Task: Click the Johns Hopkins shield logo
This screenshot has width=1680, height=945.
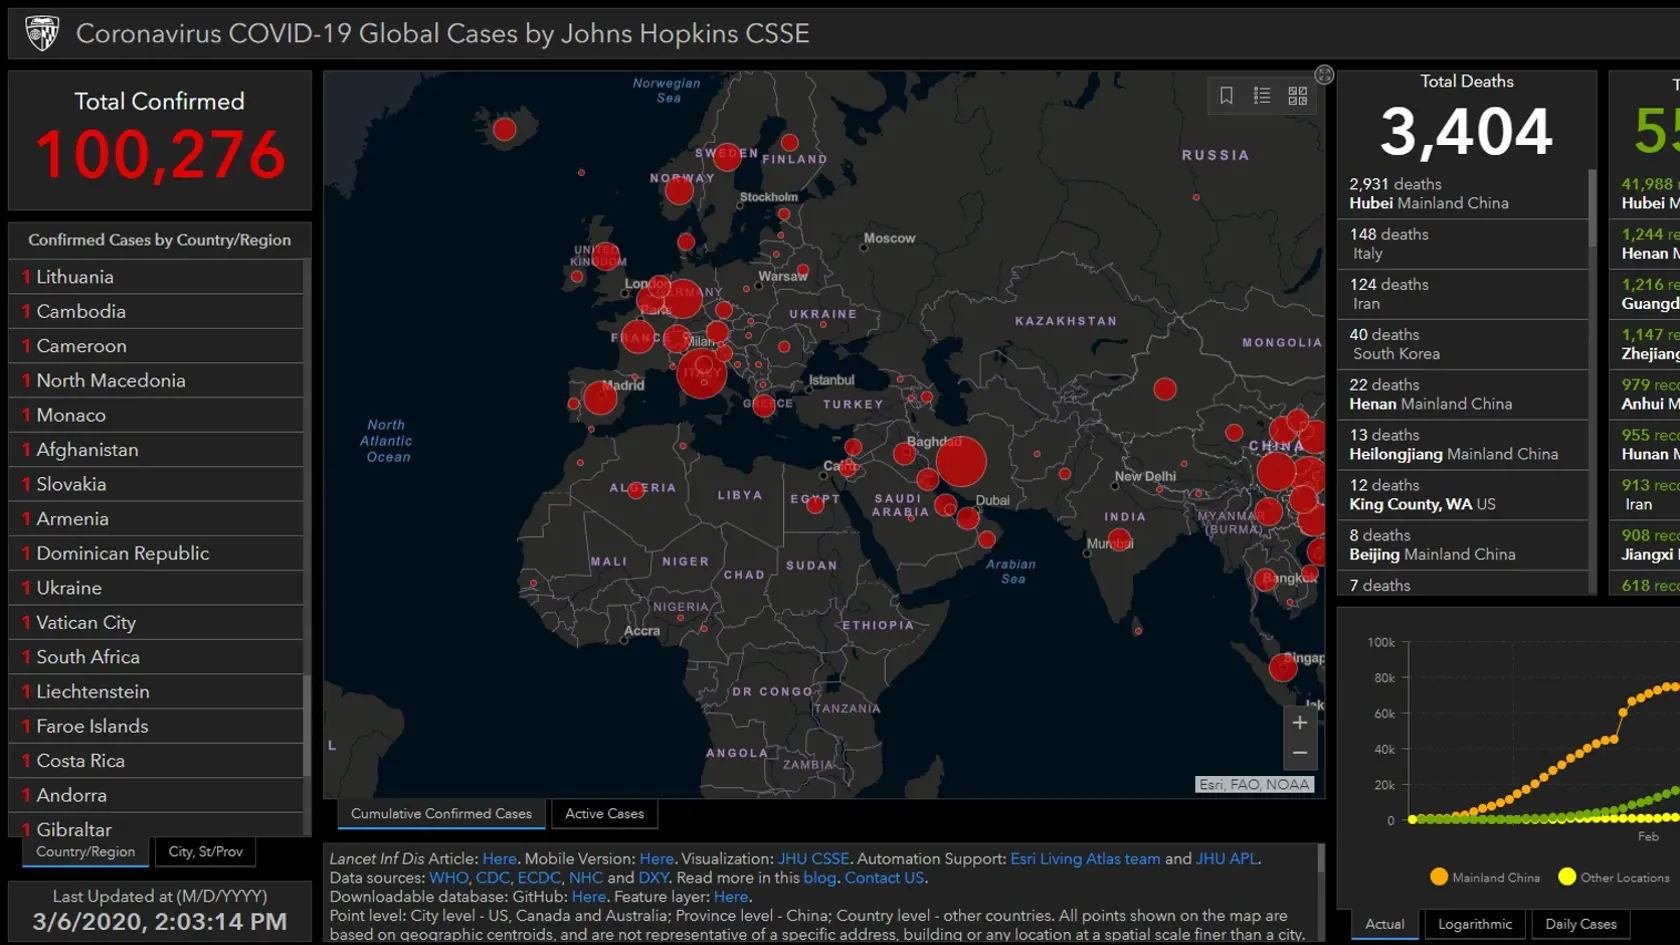Action: (x=42, y=33)
